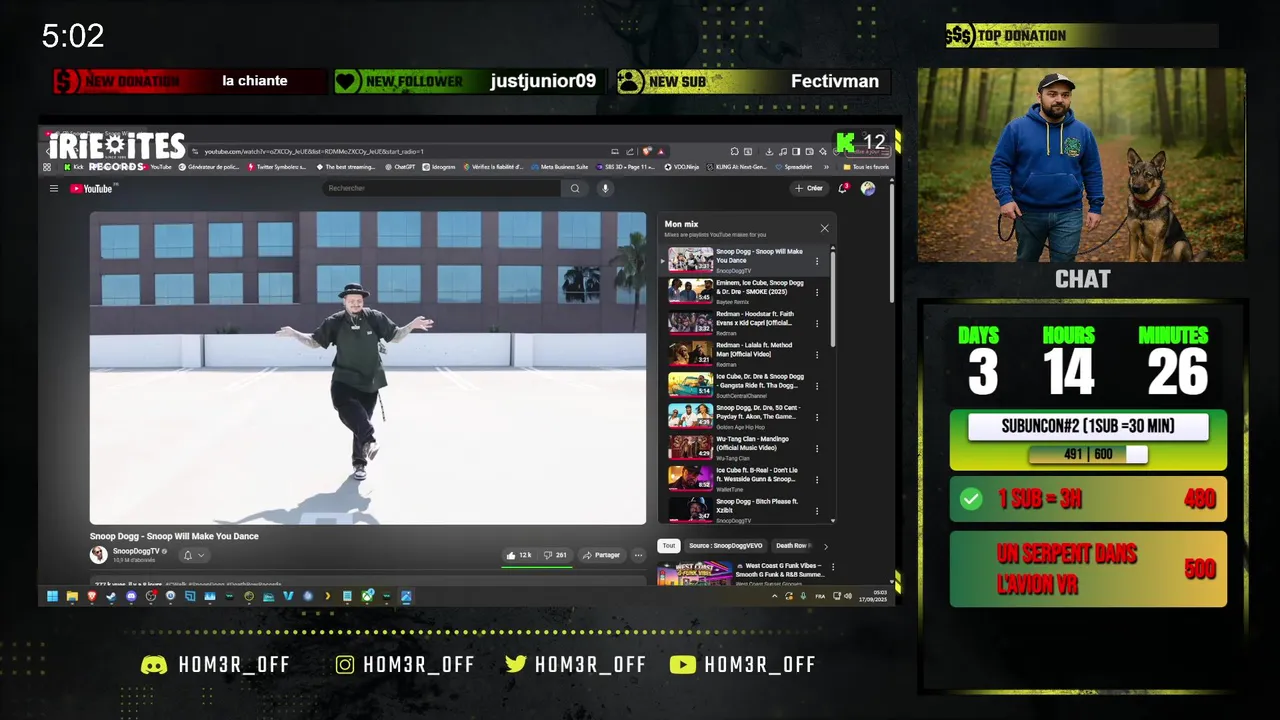
Task: Open the SnoopDoggTV channel name link
Action: [x=135, y=551]
